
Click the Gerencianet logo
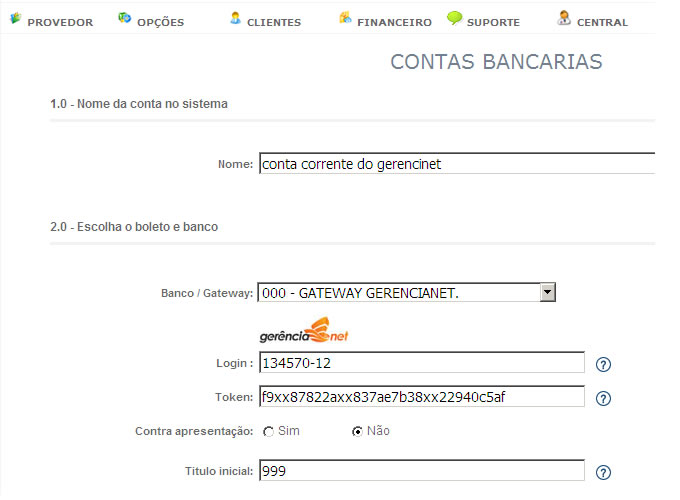pyautogui.click(x=304, y=330)
